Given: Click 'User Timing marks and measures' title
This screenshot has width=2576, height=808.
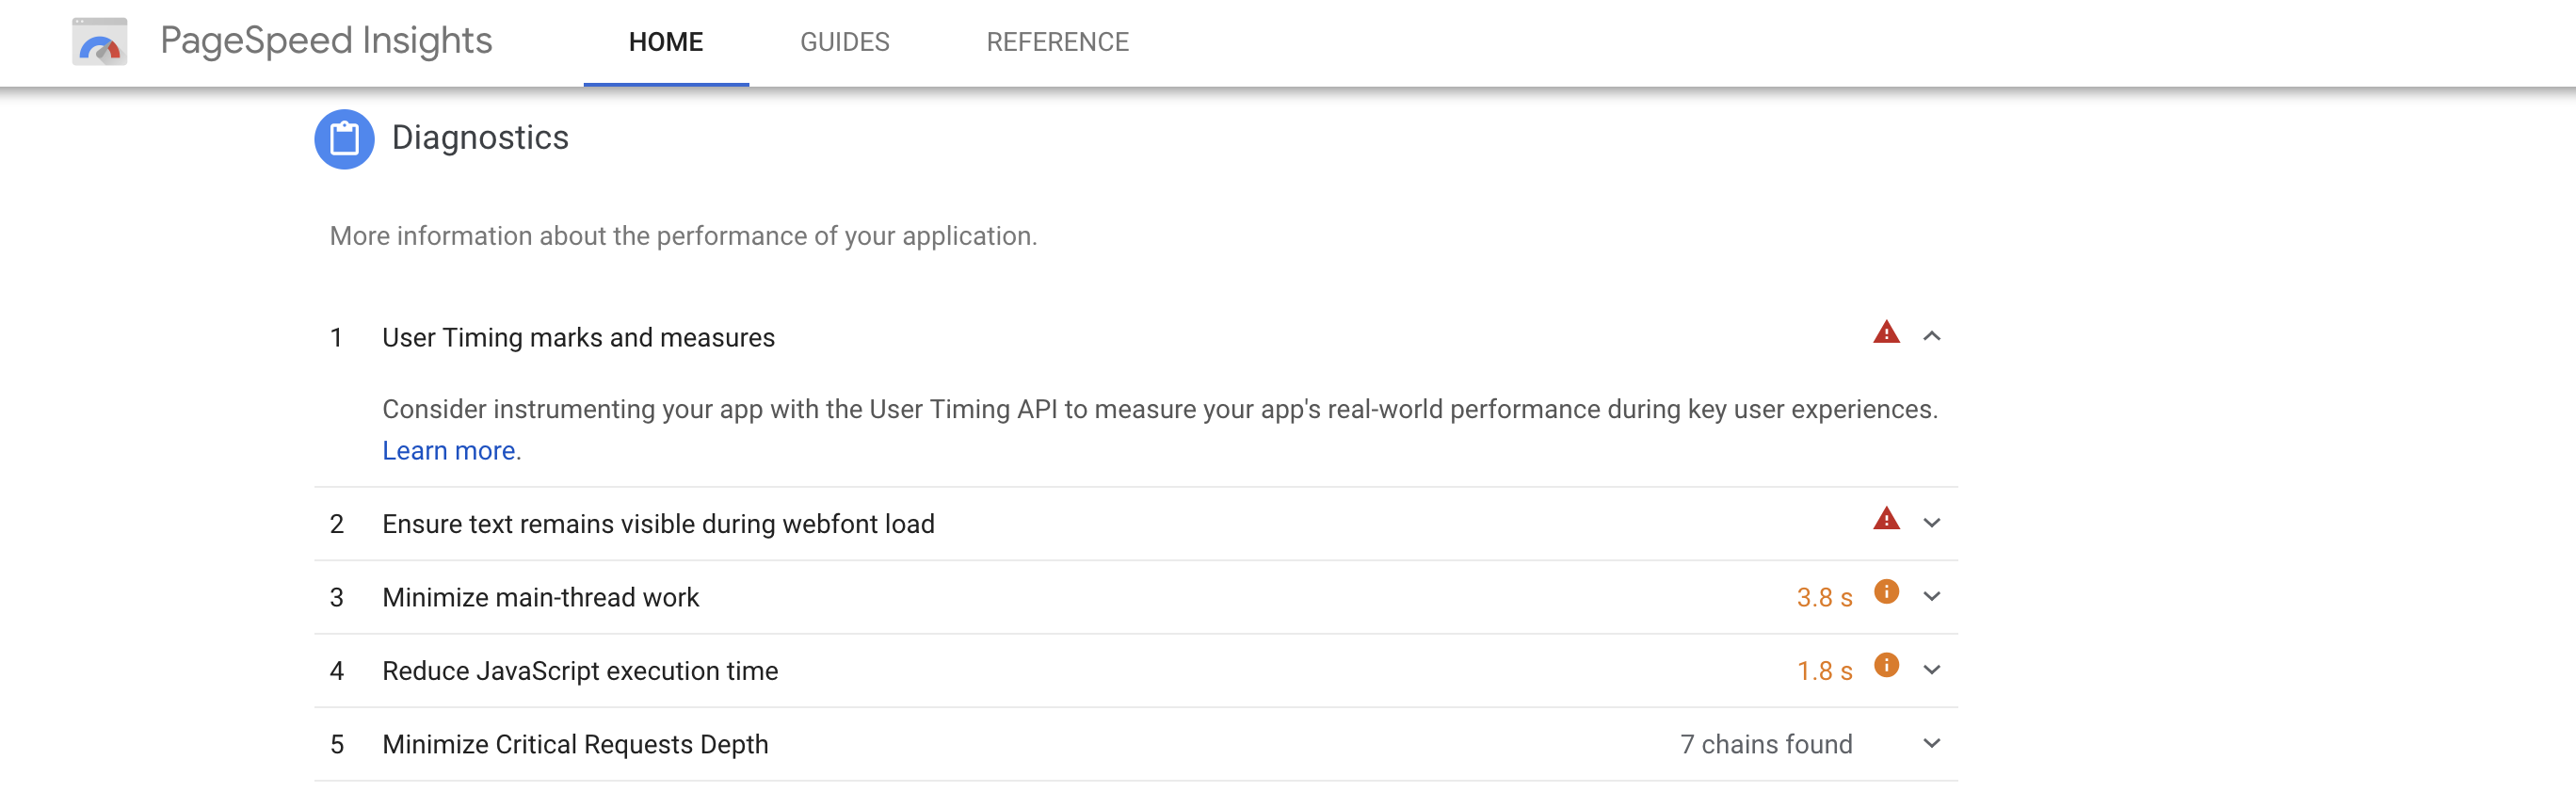Looking at the screenshot, I should point(578,338).
